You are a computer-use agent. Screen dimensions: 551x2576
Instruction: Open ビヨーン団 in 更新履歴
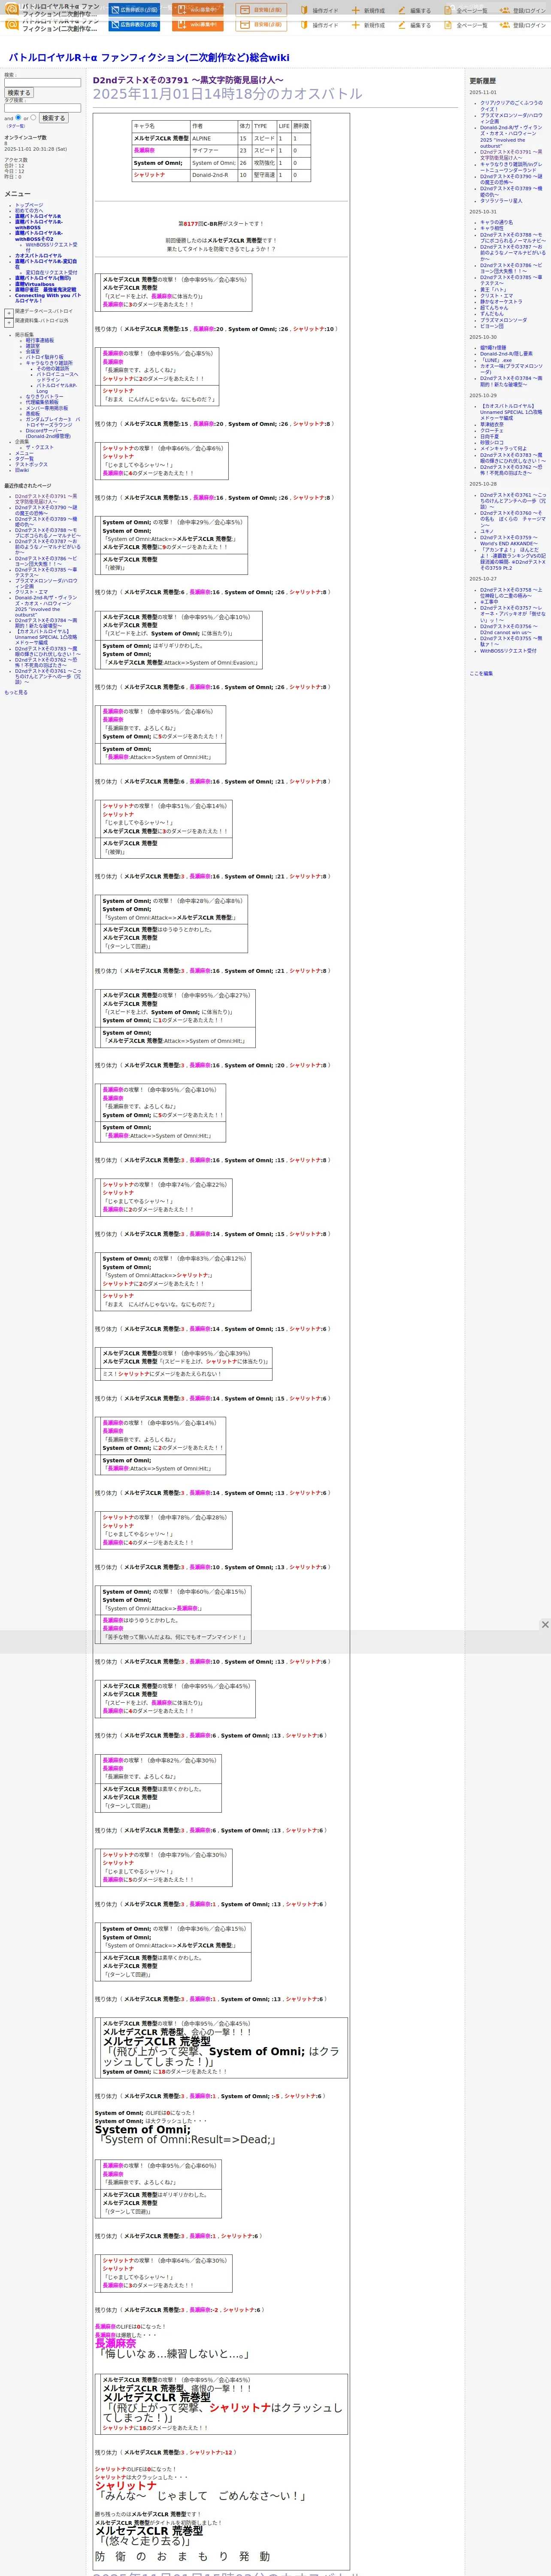(492, 326)
